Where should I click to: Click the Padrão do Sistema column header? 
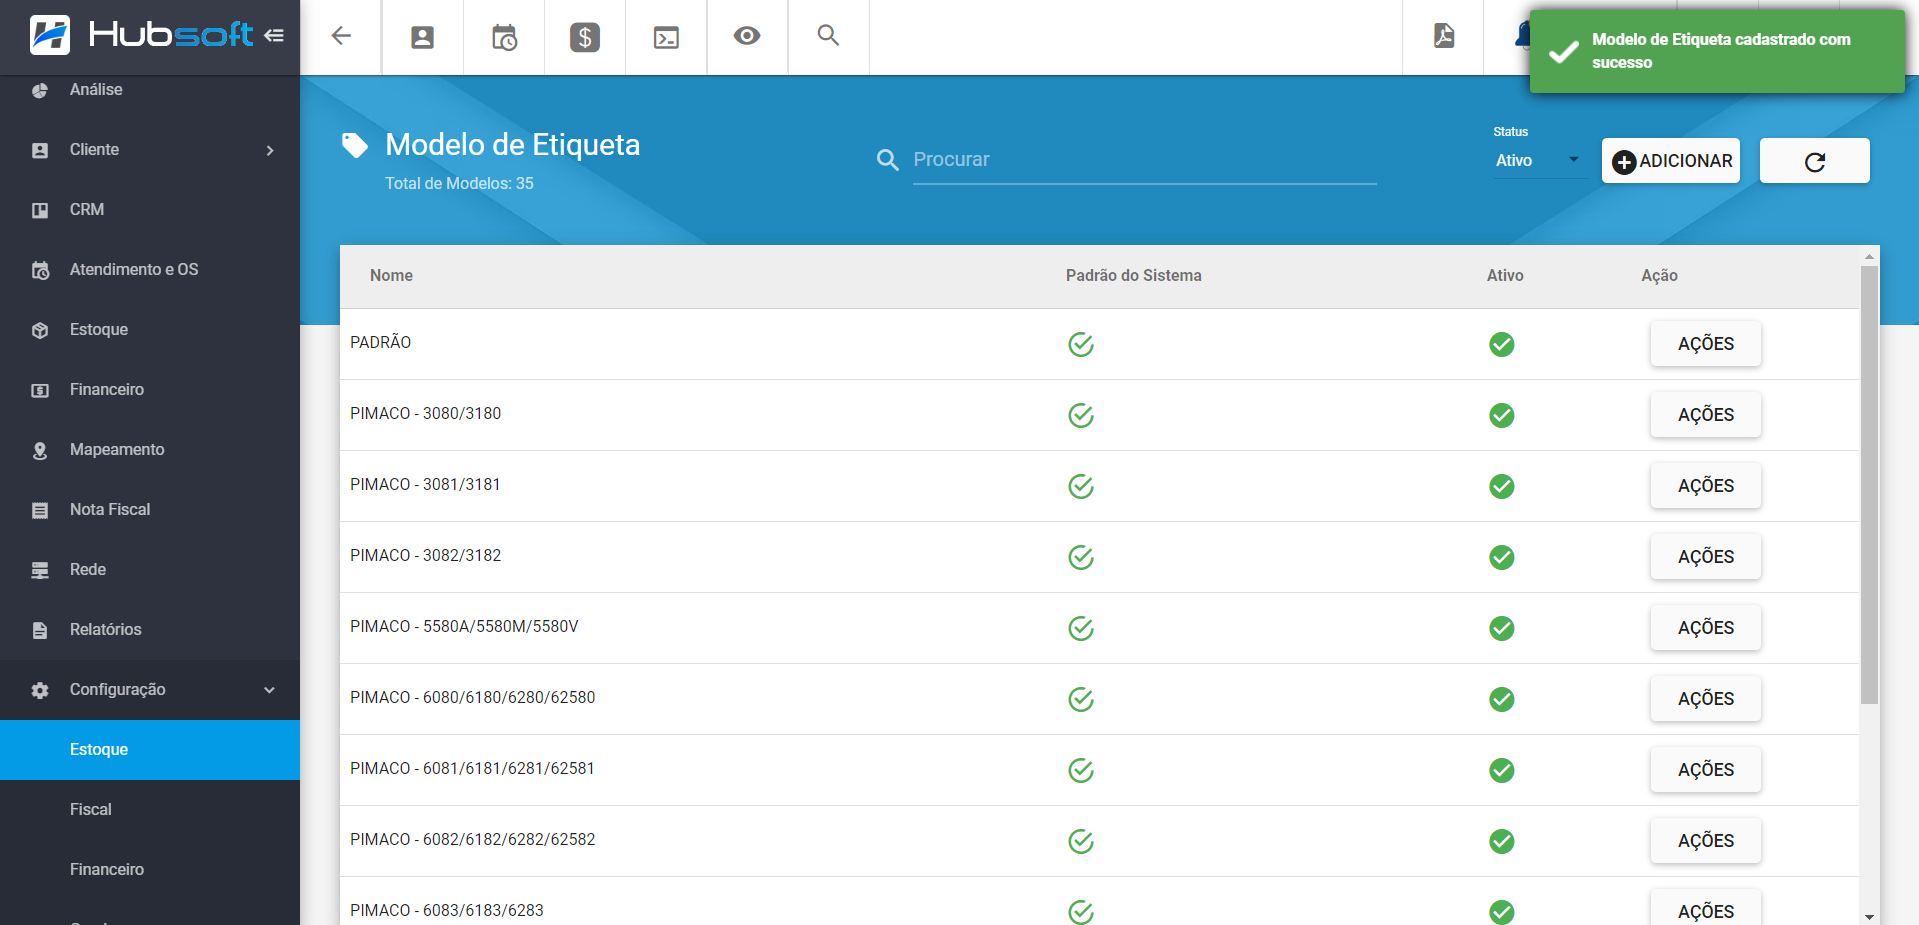[x=1133, y=276]
